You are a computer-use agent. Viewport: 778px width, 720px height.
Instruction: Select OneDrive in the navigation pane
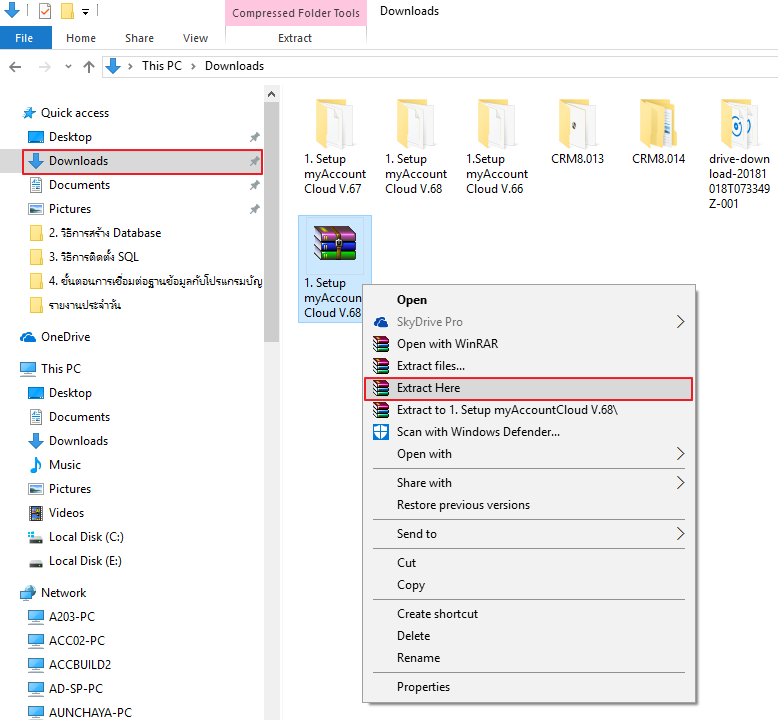(x=65, y=337)
